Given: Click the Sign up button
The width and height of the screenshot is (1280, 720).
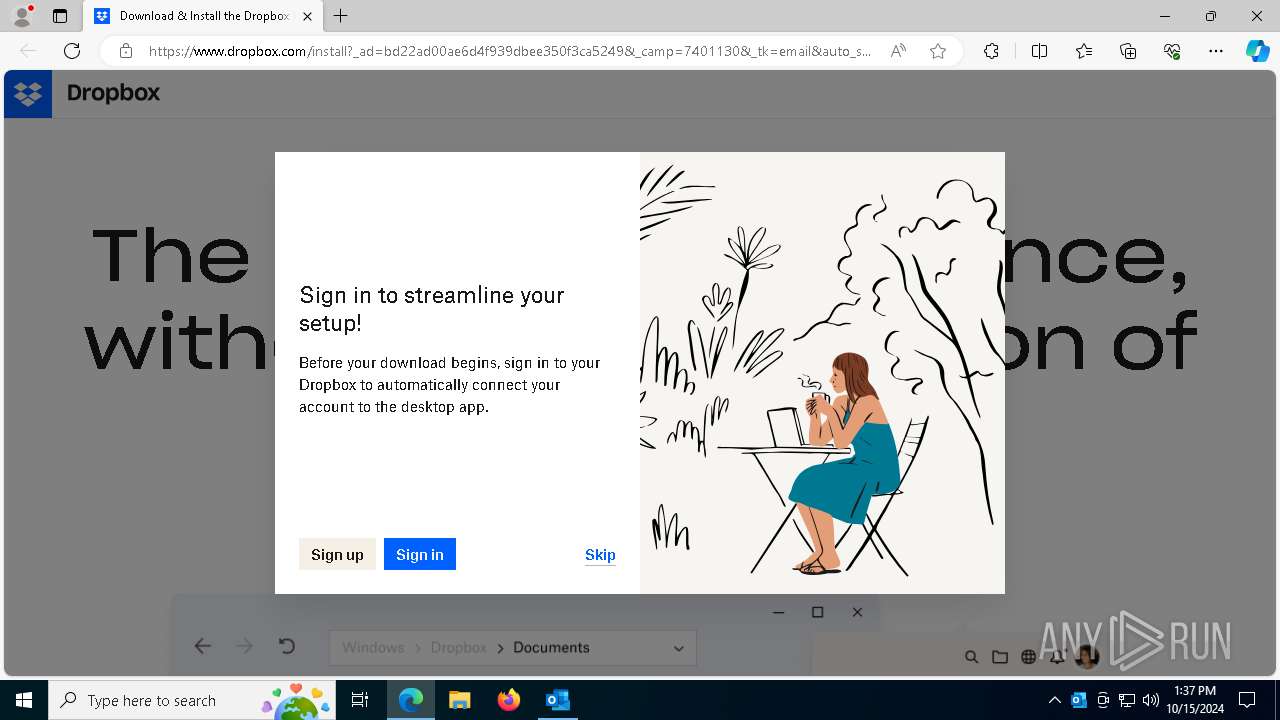Looking at the screenshot, I should click(337, 554).
